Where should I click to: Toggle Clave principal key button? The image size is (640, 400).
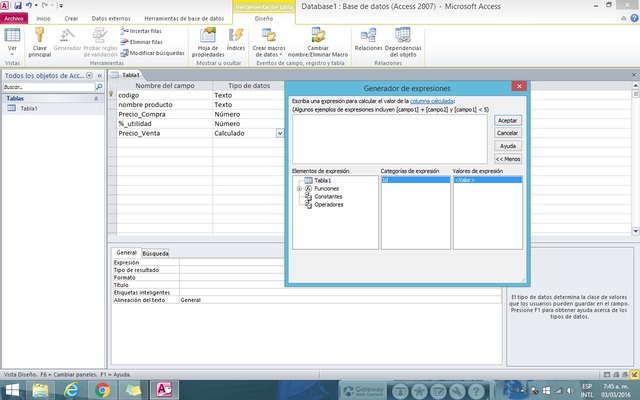40,42
